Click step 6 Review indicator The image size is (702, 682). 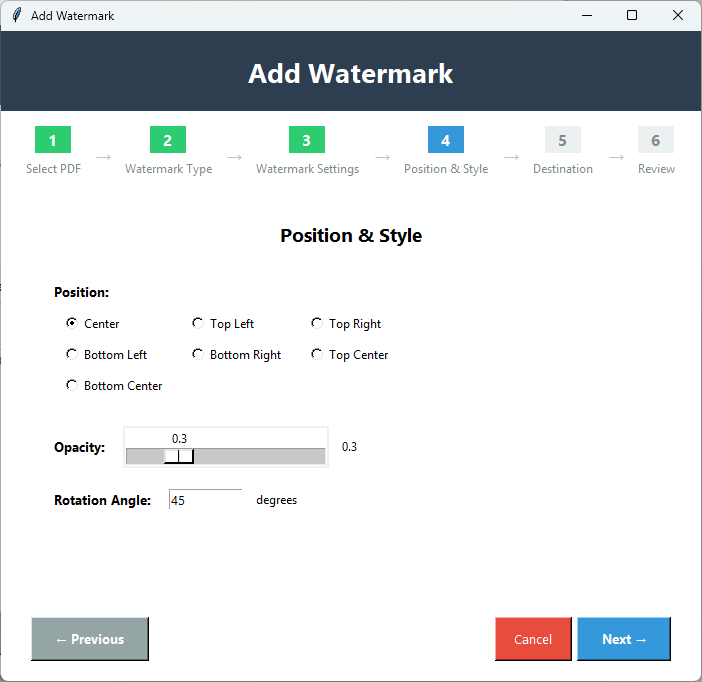[x=655, y=140]
